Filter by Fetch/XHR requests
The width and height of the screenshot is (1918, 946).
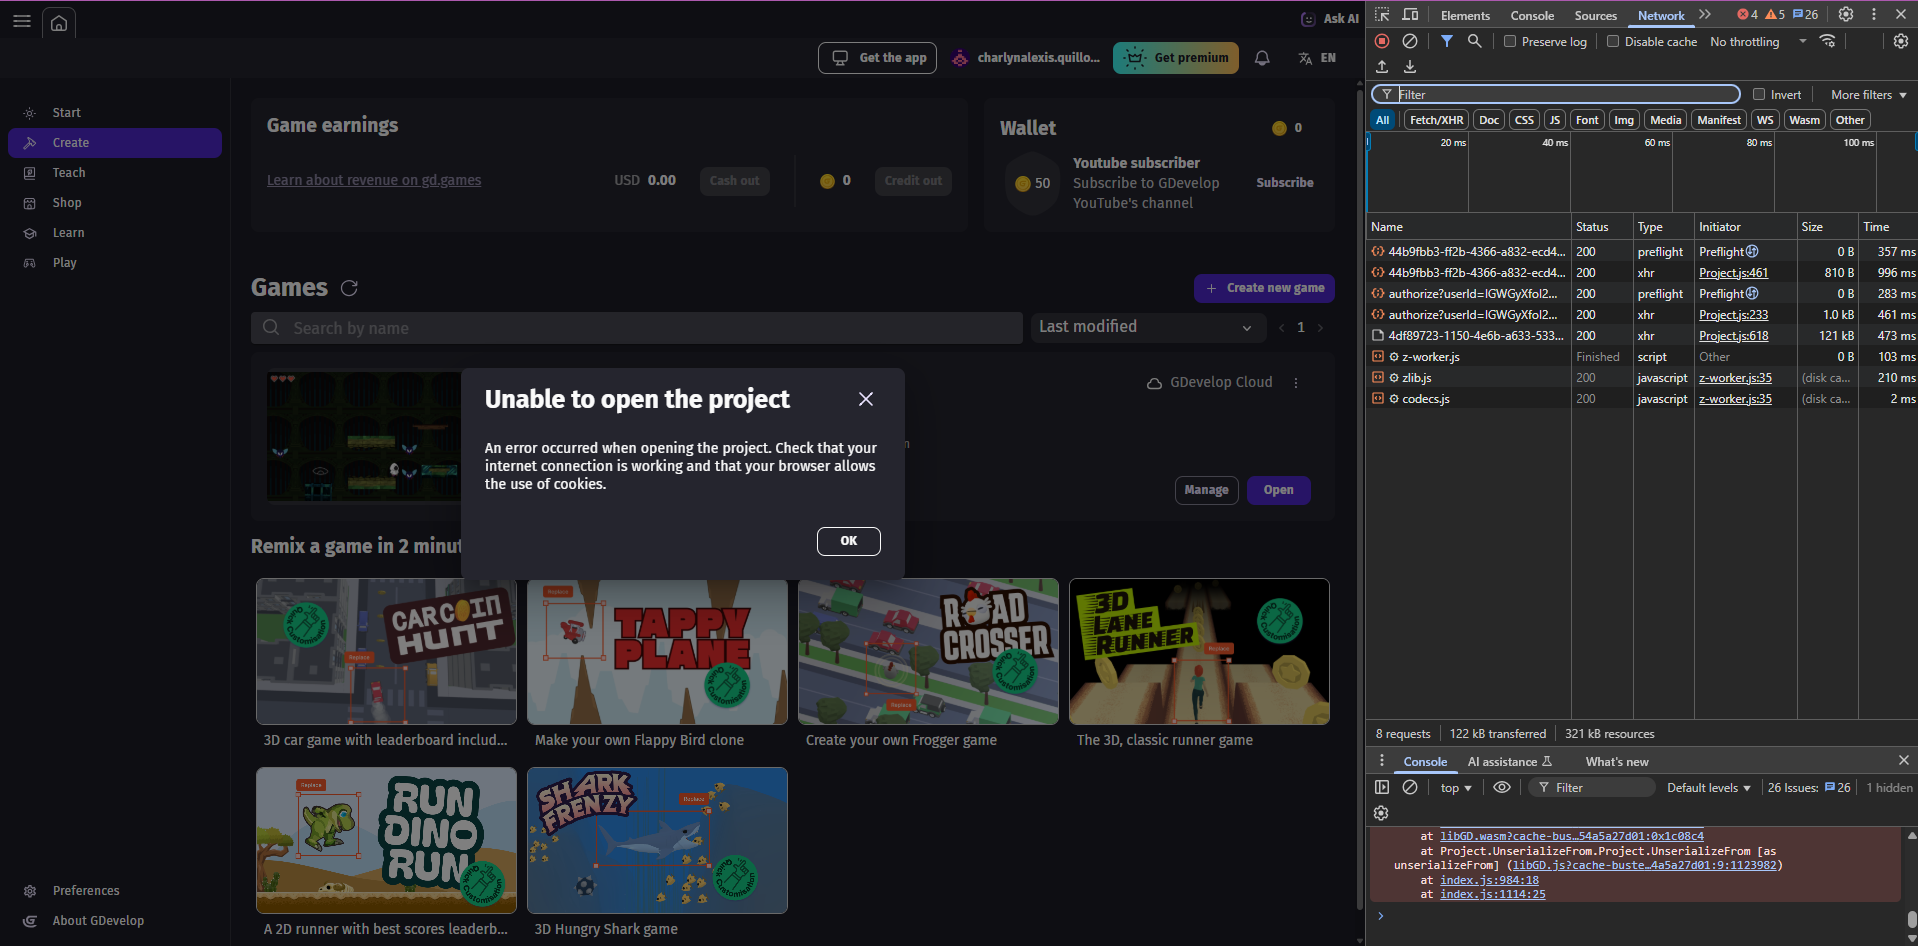coord(1437,120)
